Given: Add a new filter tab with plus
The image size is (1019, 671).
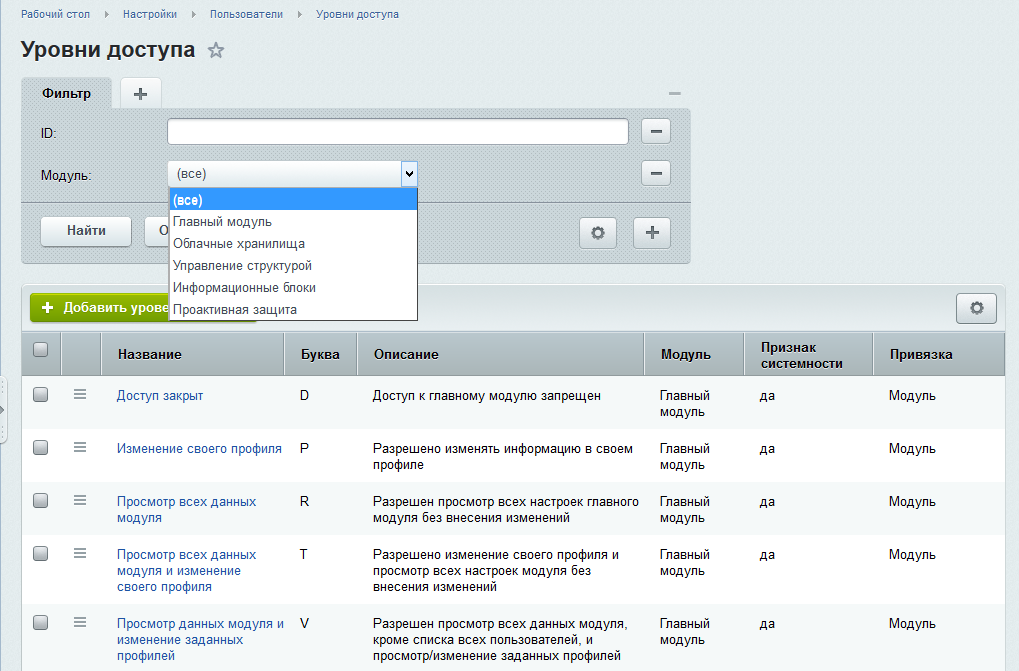Looking at the screenshot, I should click(x=140, y=94).
